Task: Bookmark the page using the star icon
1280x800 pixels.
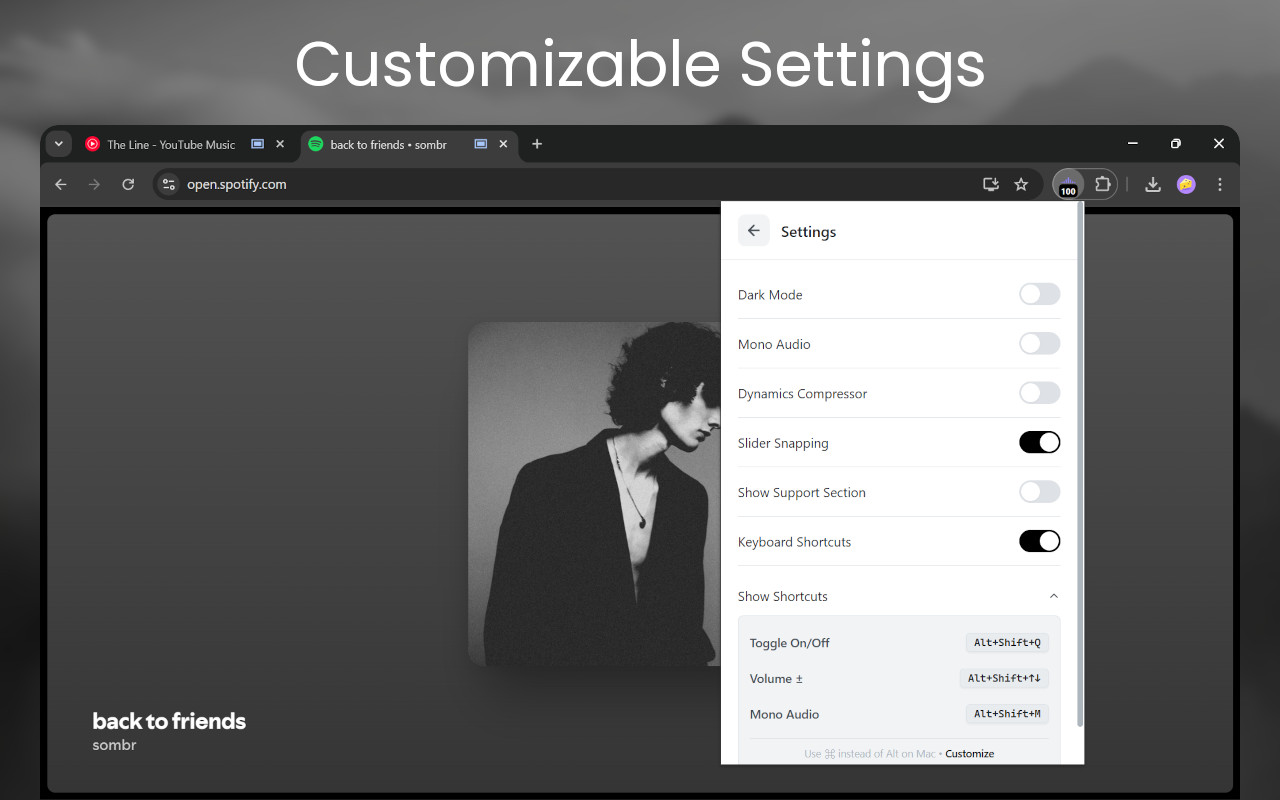Action: coord(1021,184)
